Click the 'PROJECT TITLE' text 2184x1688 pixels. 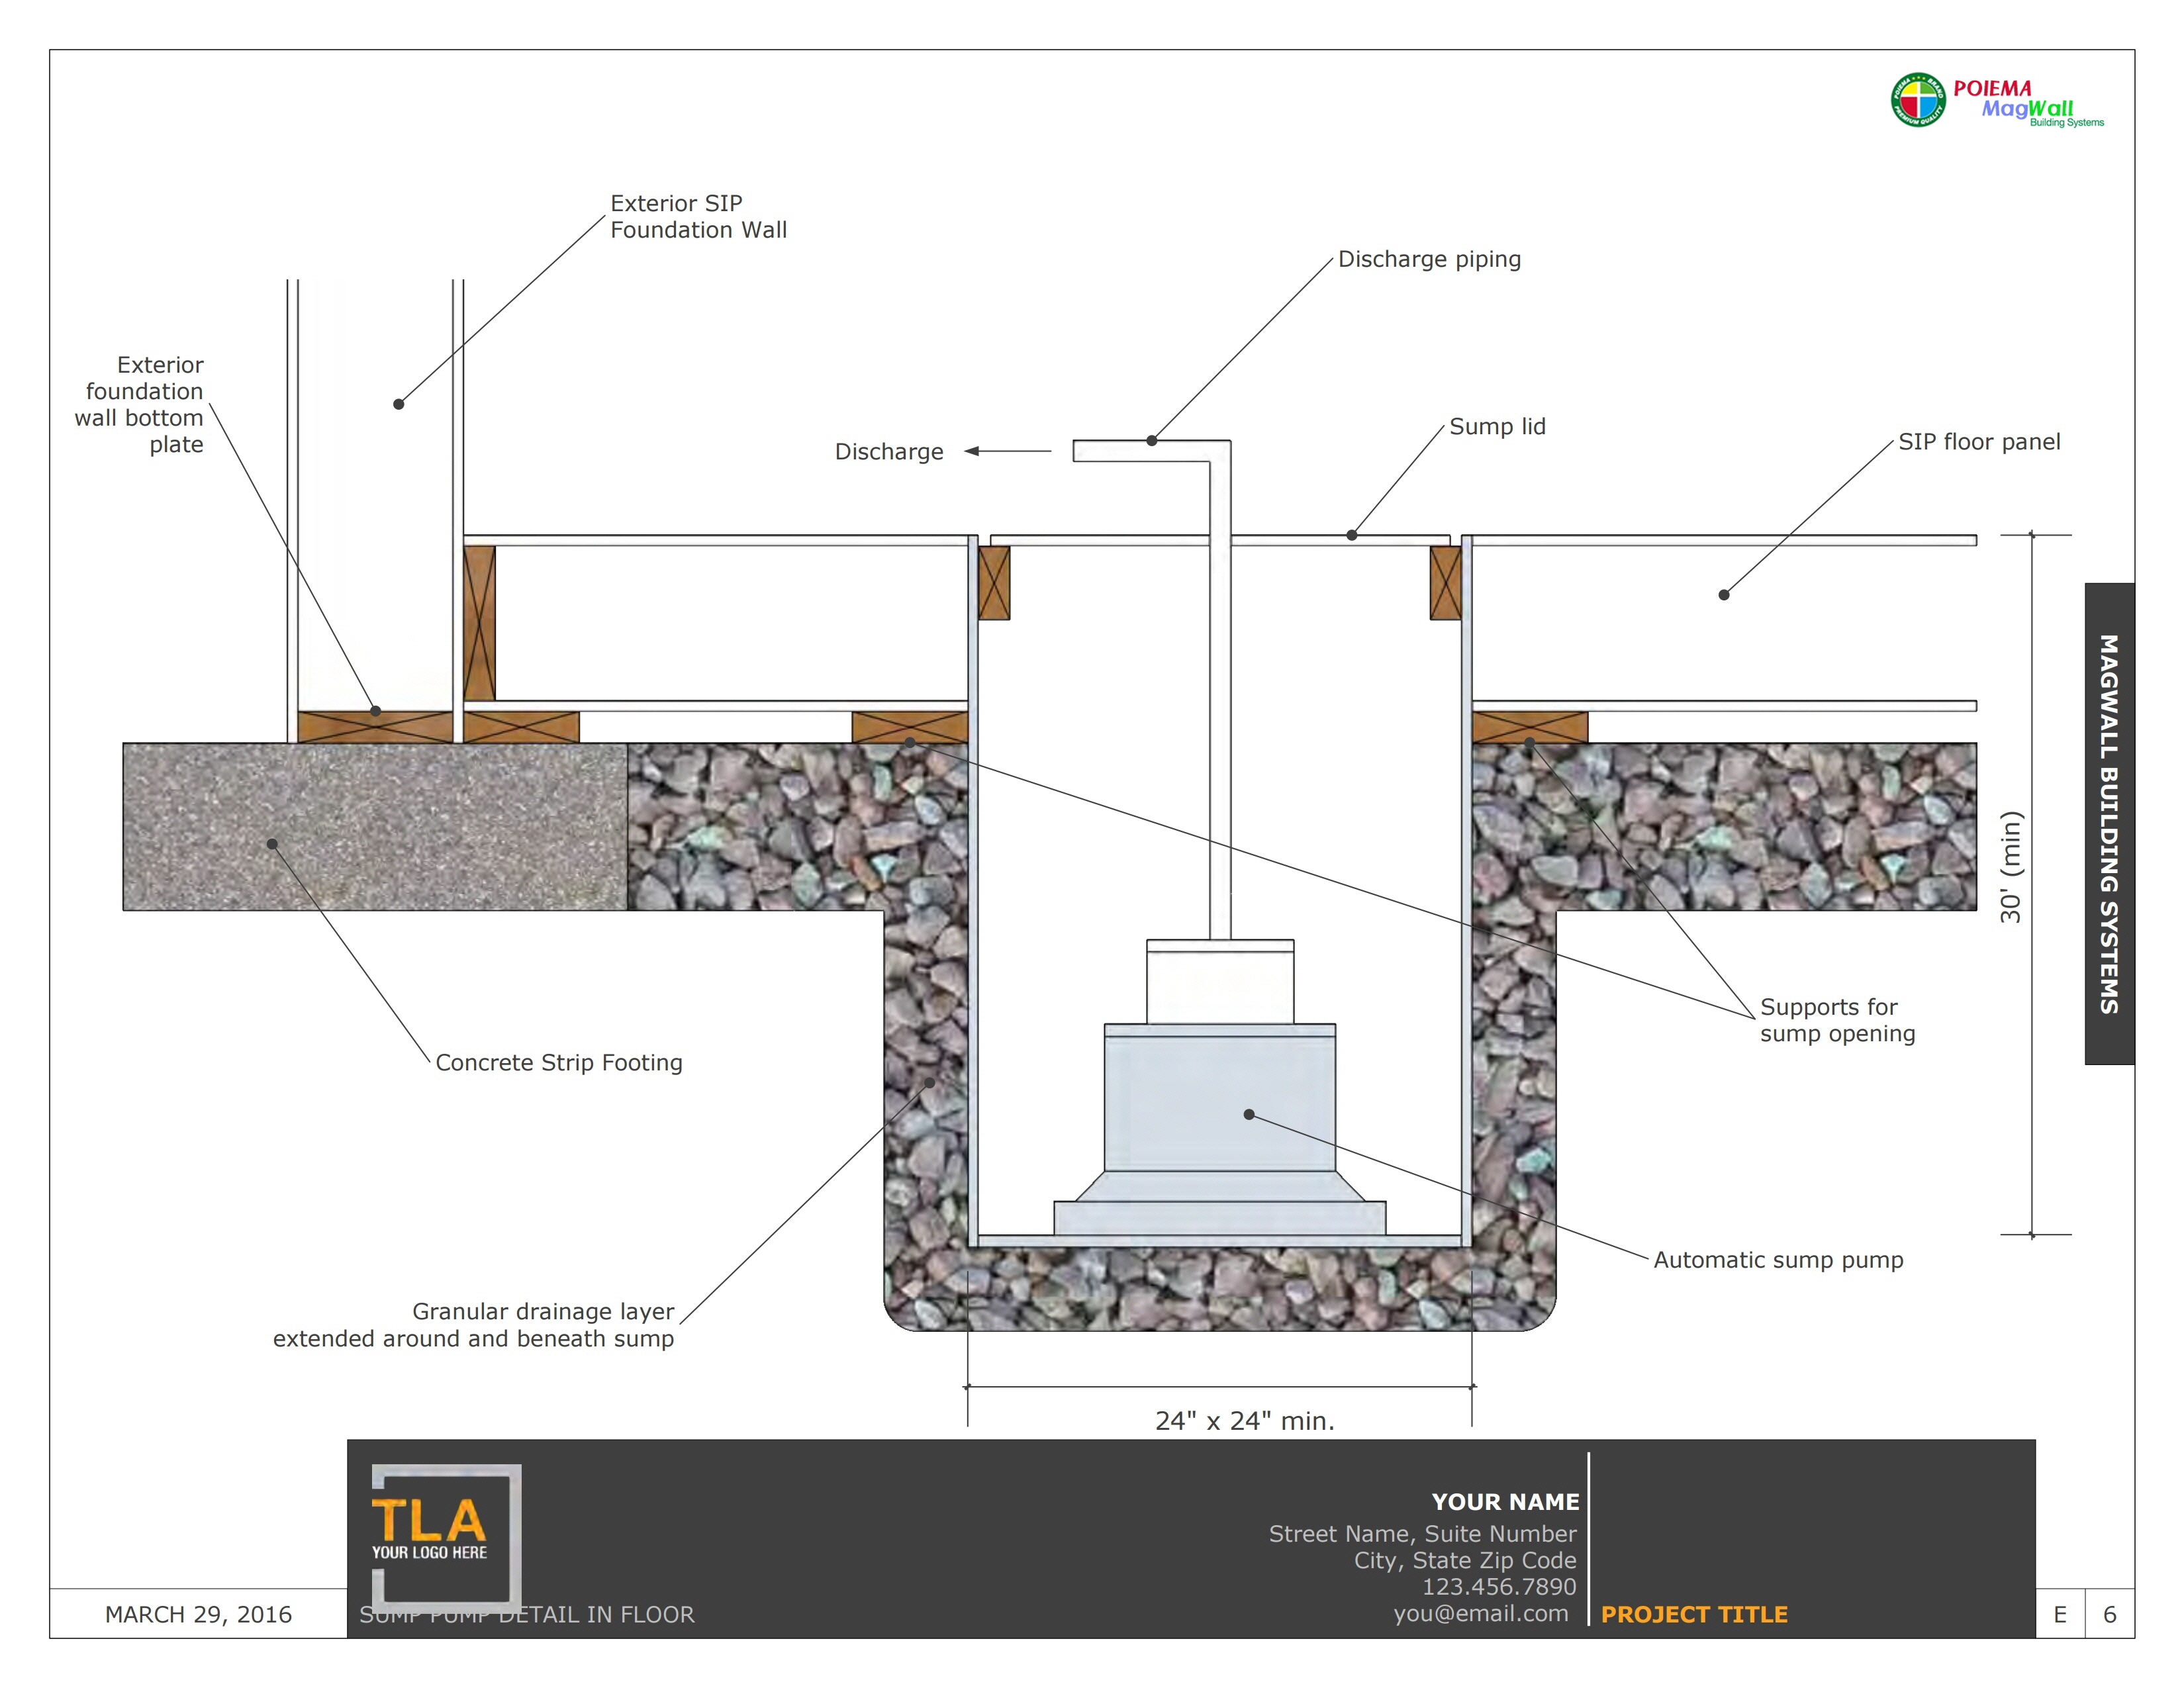(1694, 1615)
